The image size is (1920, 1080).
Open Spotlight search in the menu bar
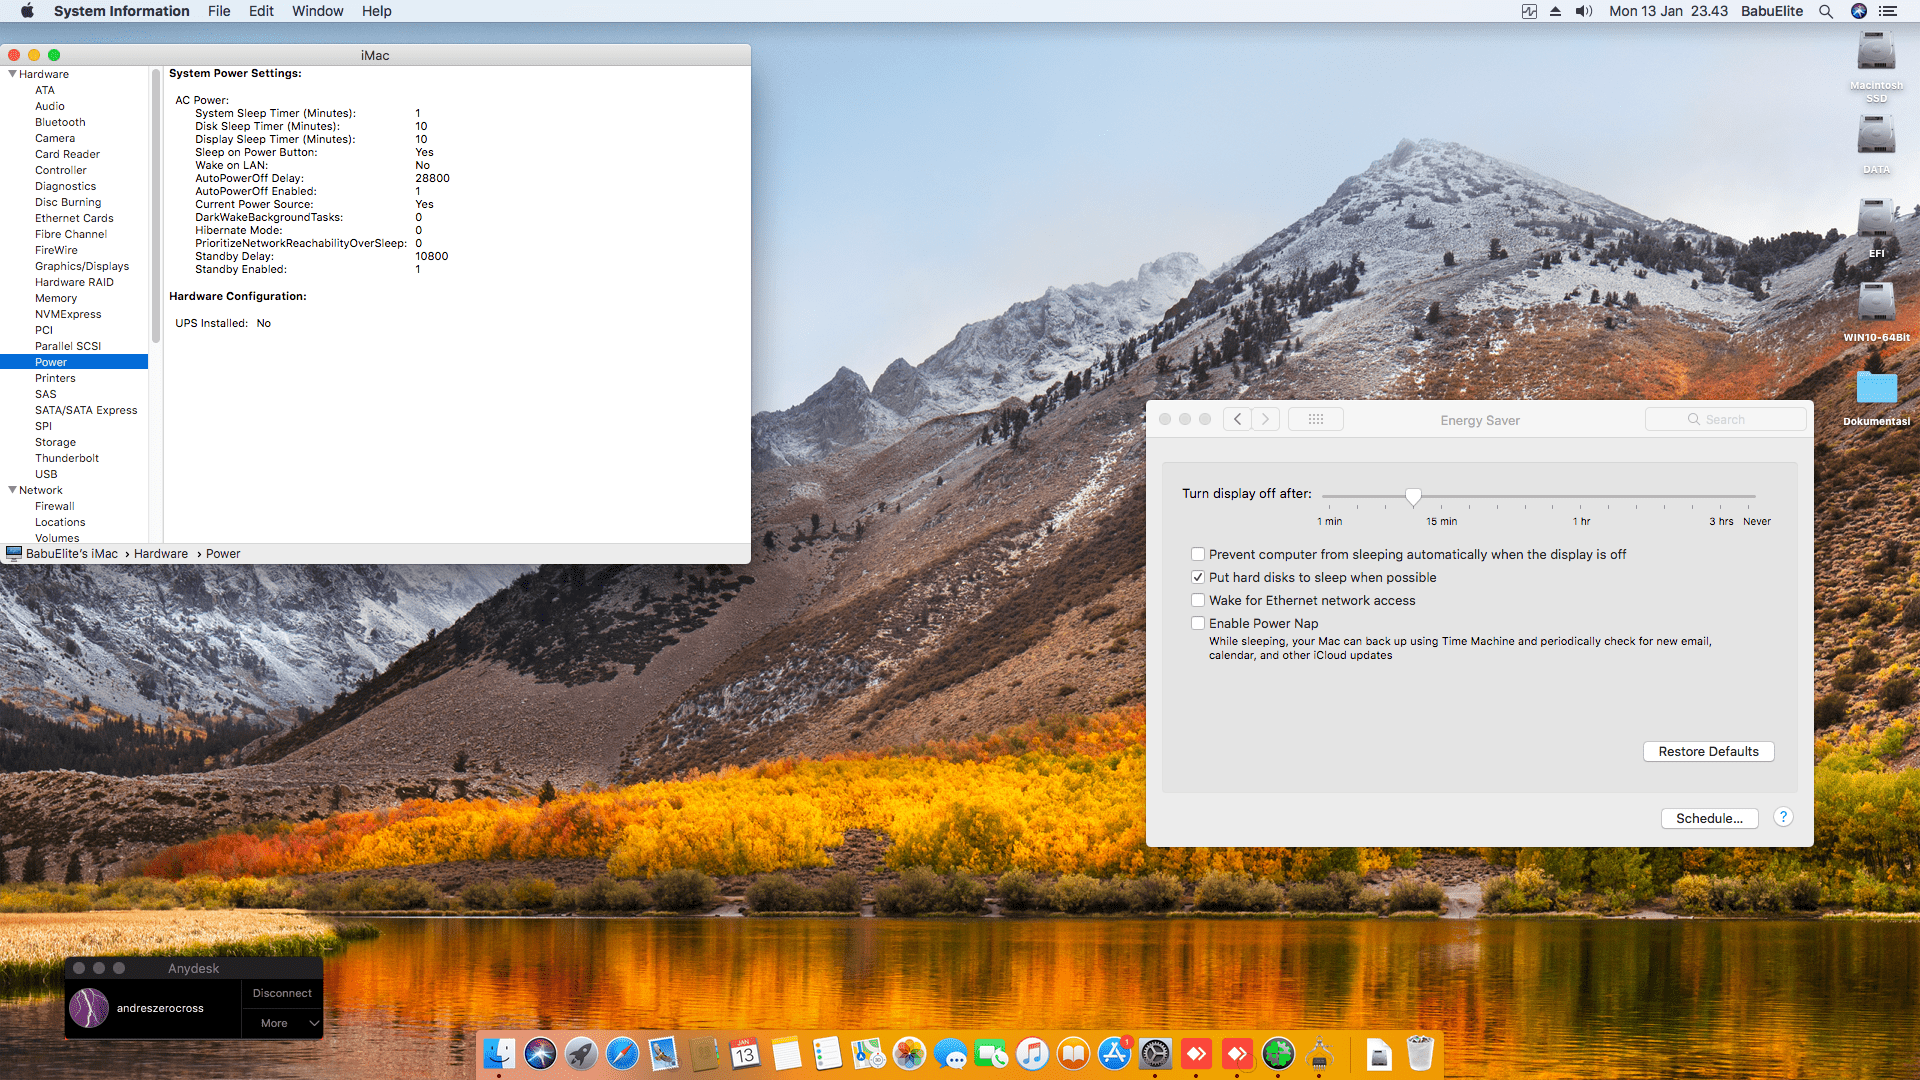click(1826, 11)
